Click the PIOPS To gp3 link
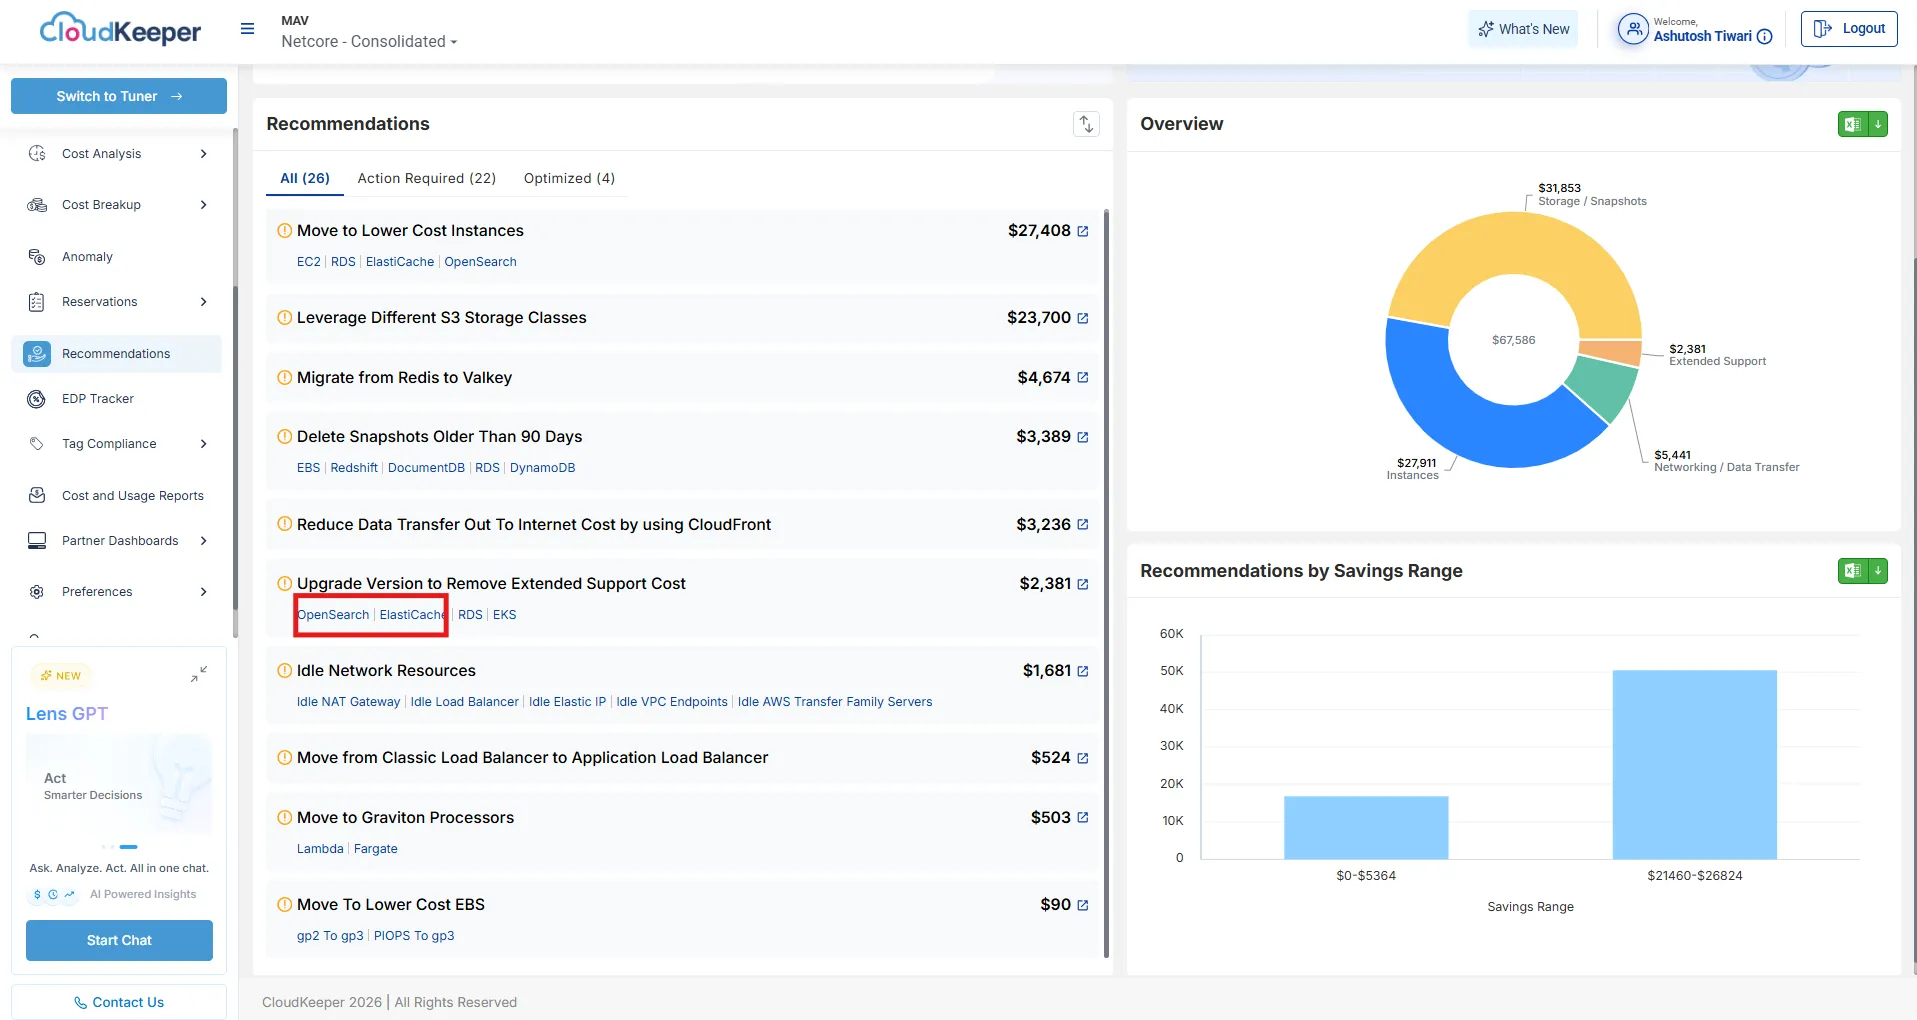Screen dimensions: 1917x1020 (414, 936)
